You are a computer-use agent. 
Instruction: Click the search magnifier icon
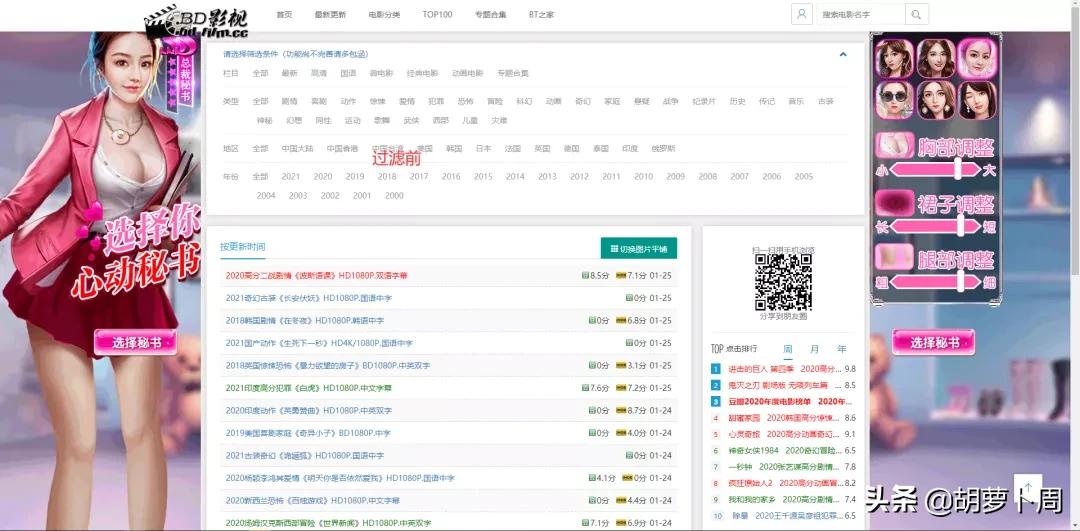(x=916, y=14)
